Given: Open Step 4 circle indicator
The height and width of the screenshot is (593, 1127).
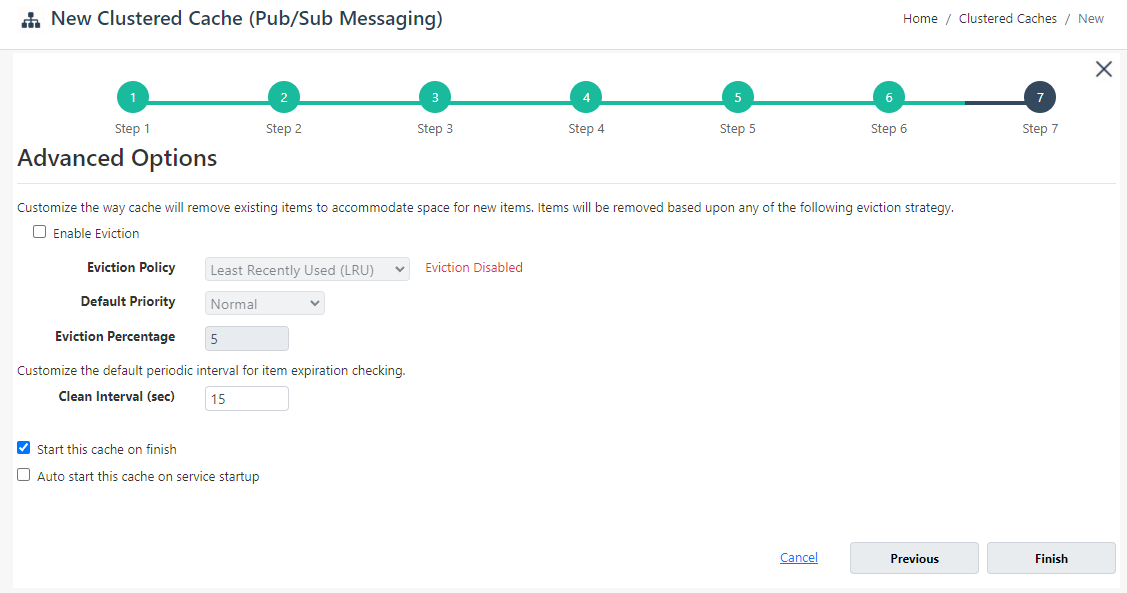Looking at the screenshot, I should (586, 97).
